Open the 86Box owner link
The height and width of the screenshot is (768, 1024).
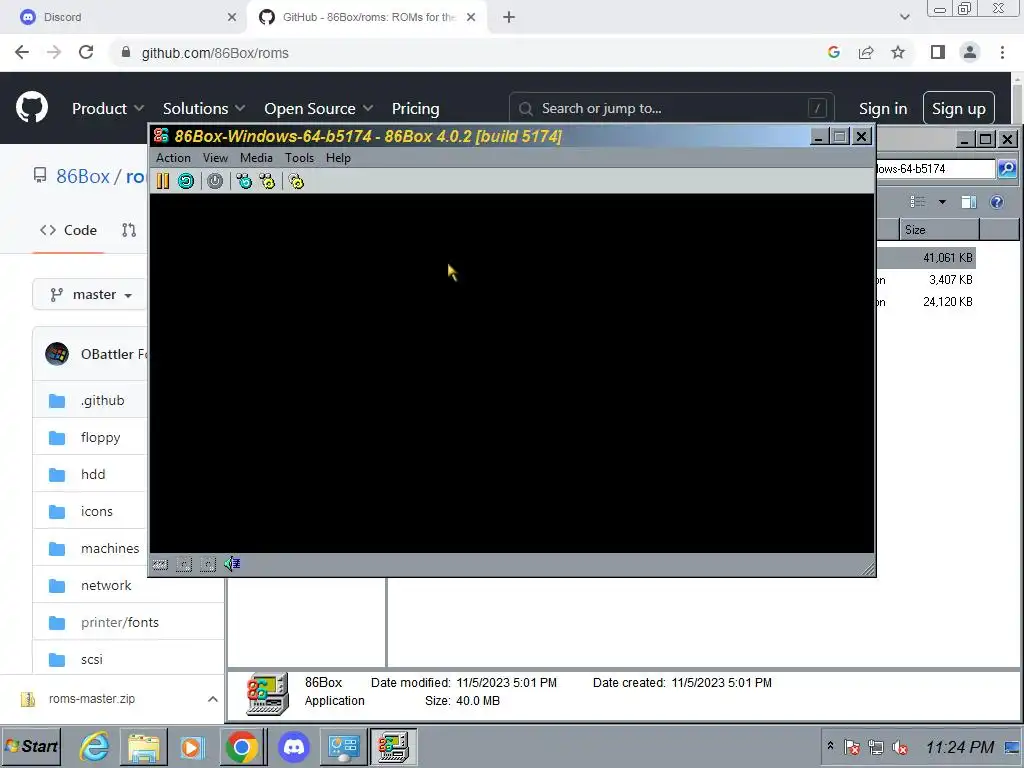pyautogui.click(x=83, y=176)
